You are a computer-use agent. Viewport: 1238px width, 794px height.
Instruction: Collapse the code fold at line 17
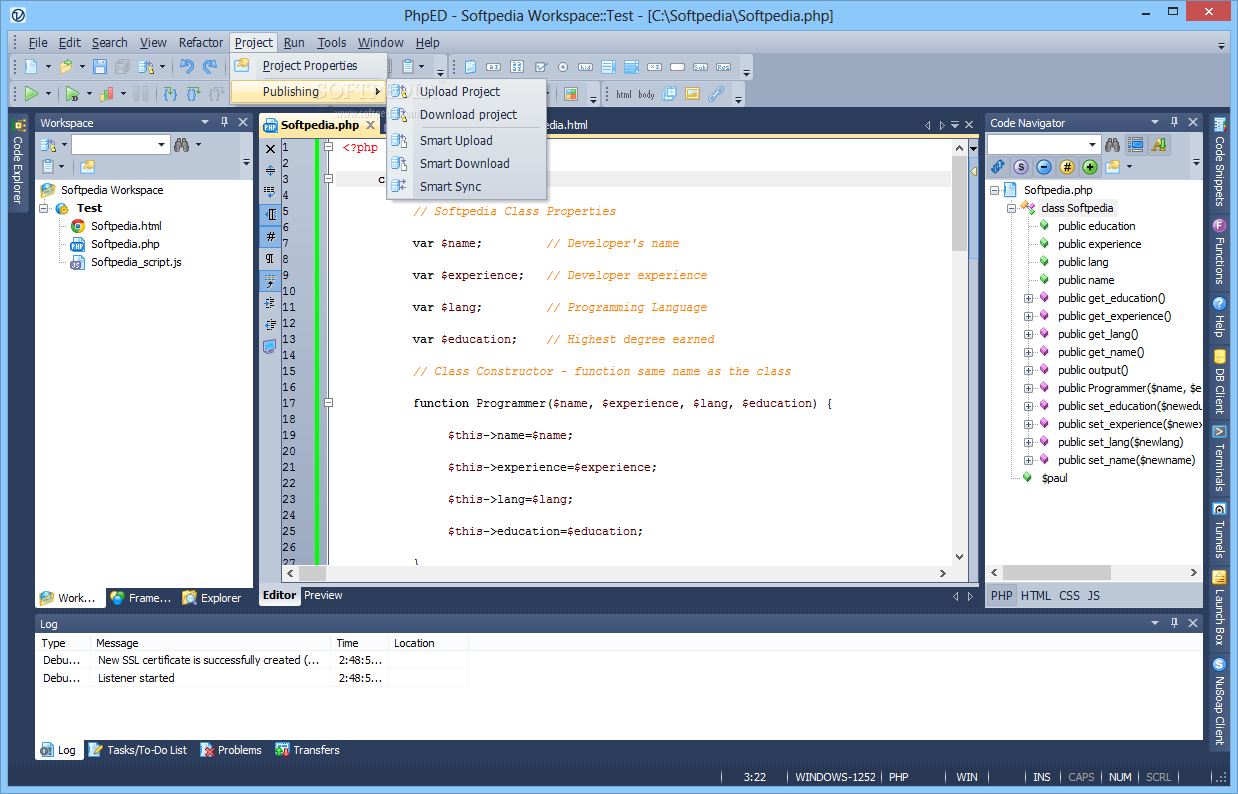(328, 403)
